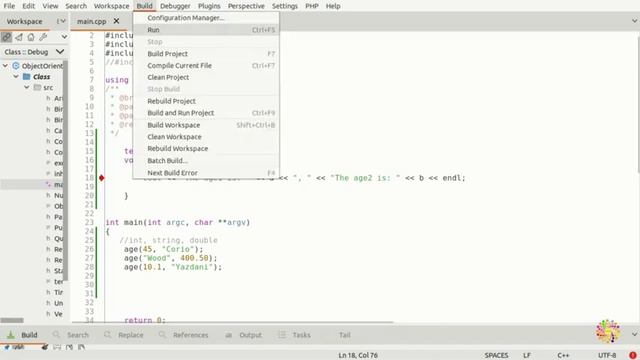Image resolution: width=640 pixels, height=360 pixels.
Task: Open the Tasks tab
Action: (301, 335)
